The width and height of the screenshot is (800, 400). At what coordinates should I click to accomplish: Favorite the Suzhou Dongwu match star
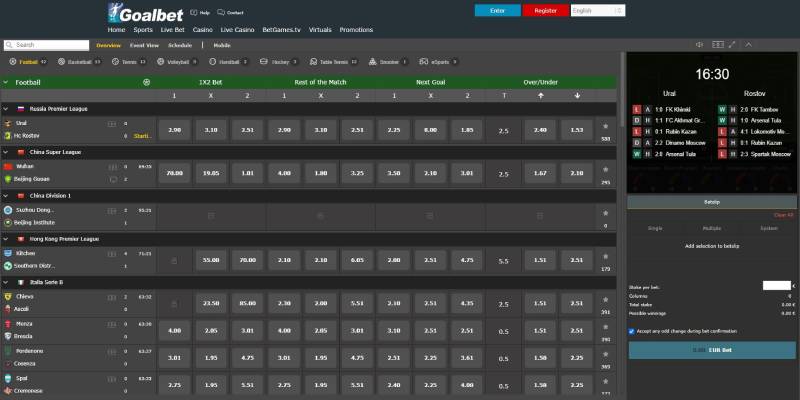coord(606,213)
